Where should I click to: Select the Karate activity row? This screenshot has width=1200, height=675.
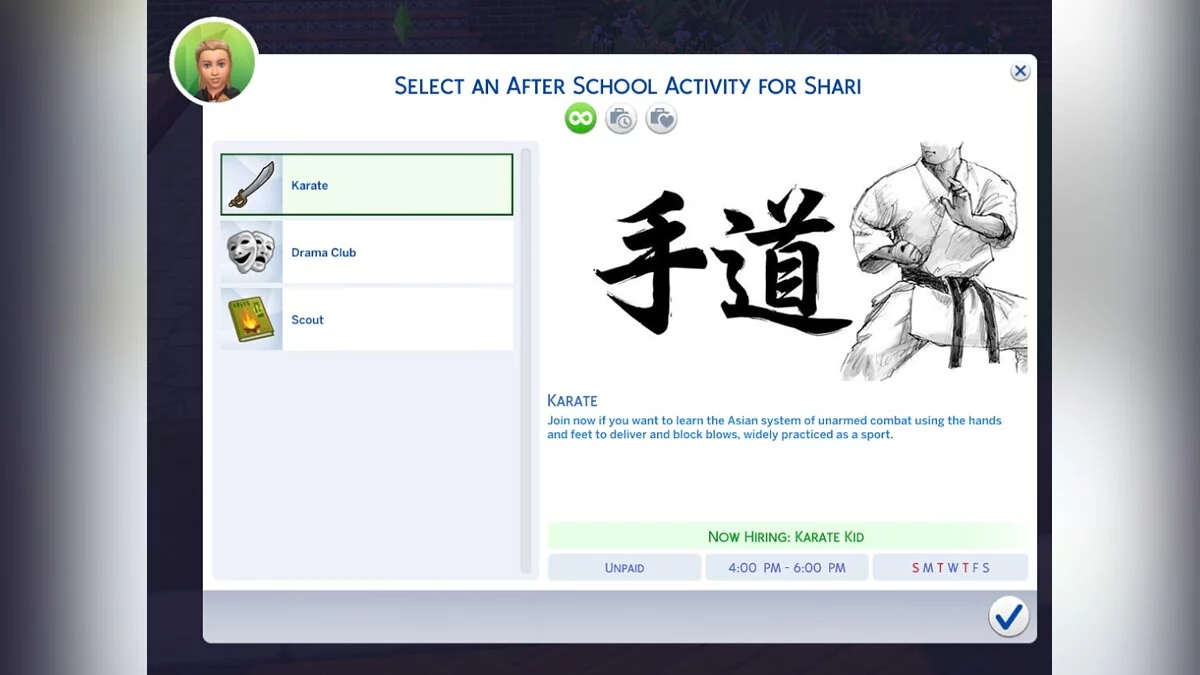point(367,185)
